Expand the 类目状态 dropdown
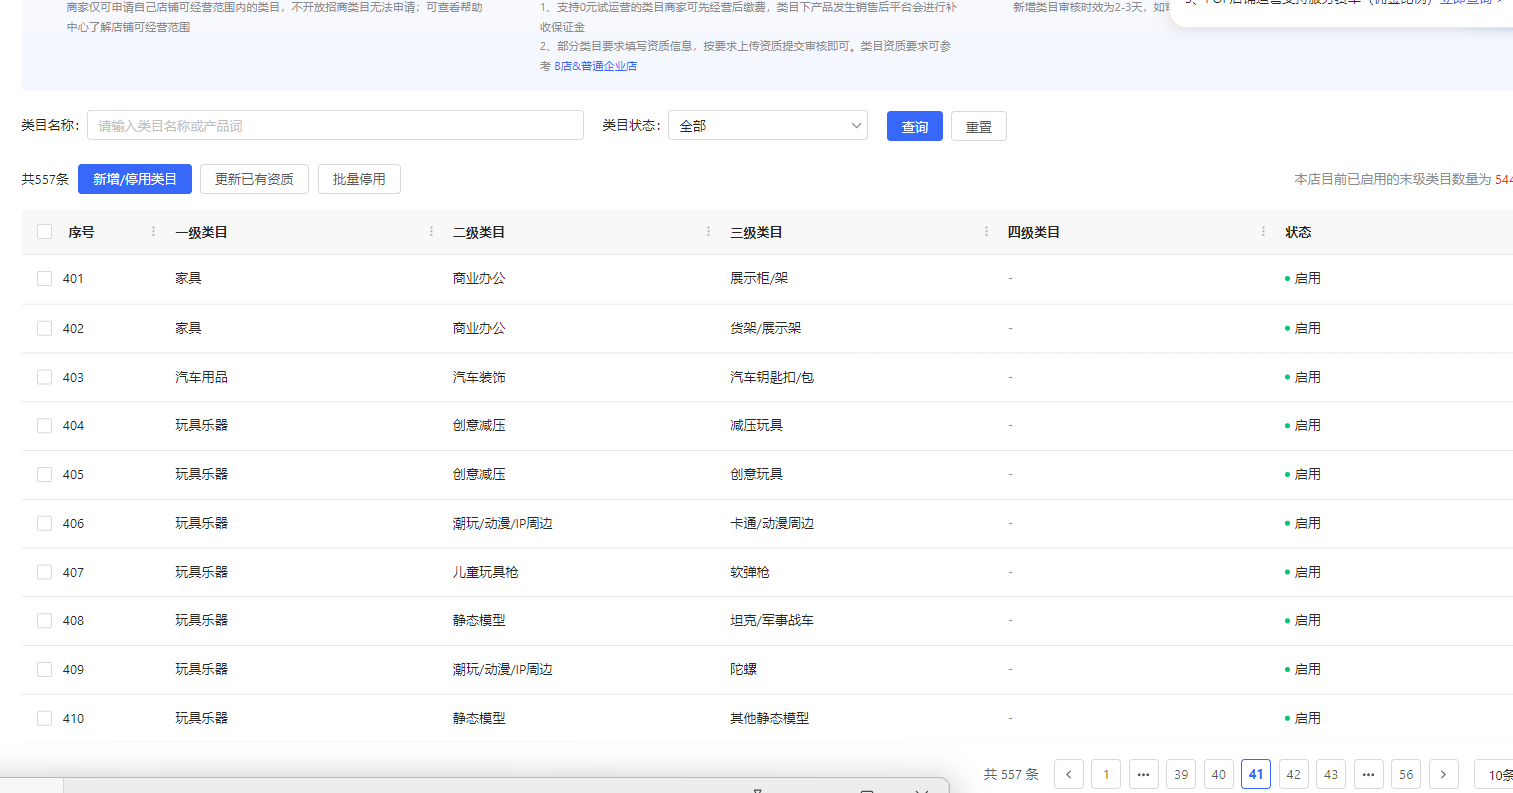1513x793 pixels. coord(767,126)
